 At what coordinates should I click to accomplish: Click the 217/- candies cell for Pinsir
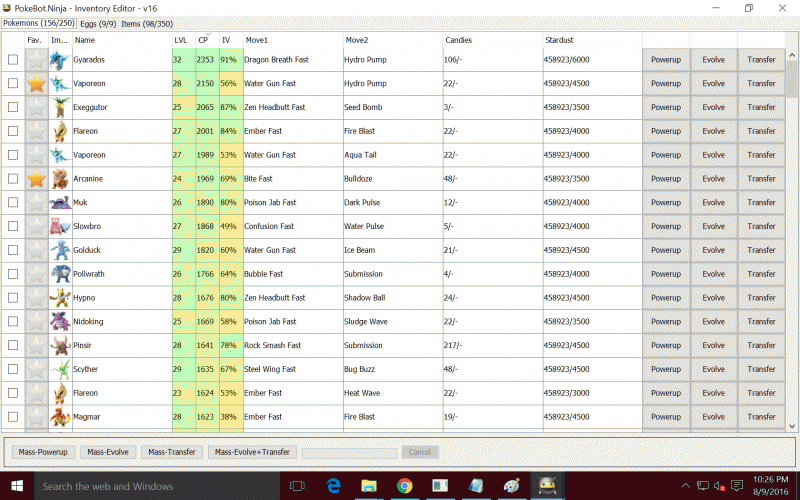[x=493, y=345]
